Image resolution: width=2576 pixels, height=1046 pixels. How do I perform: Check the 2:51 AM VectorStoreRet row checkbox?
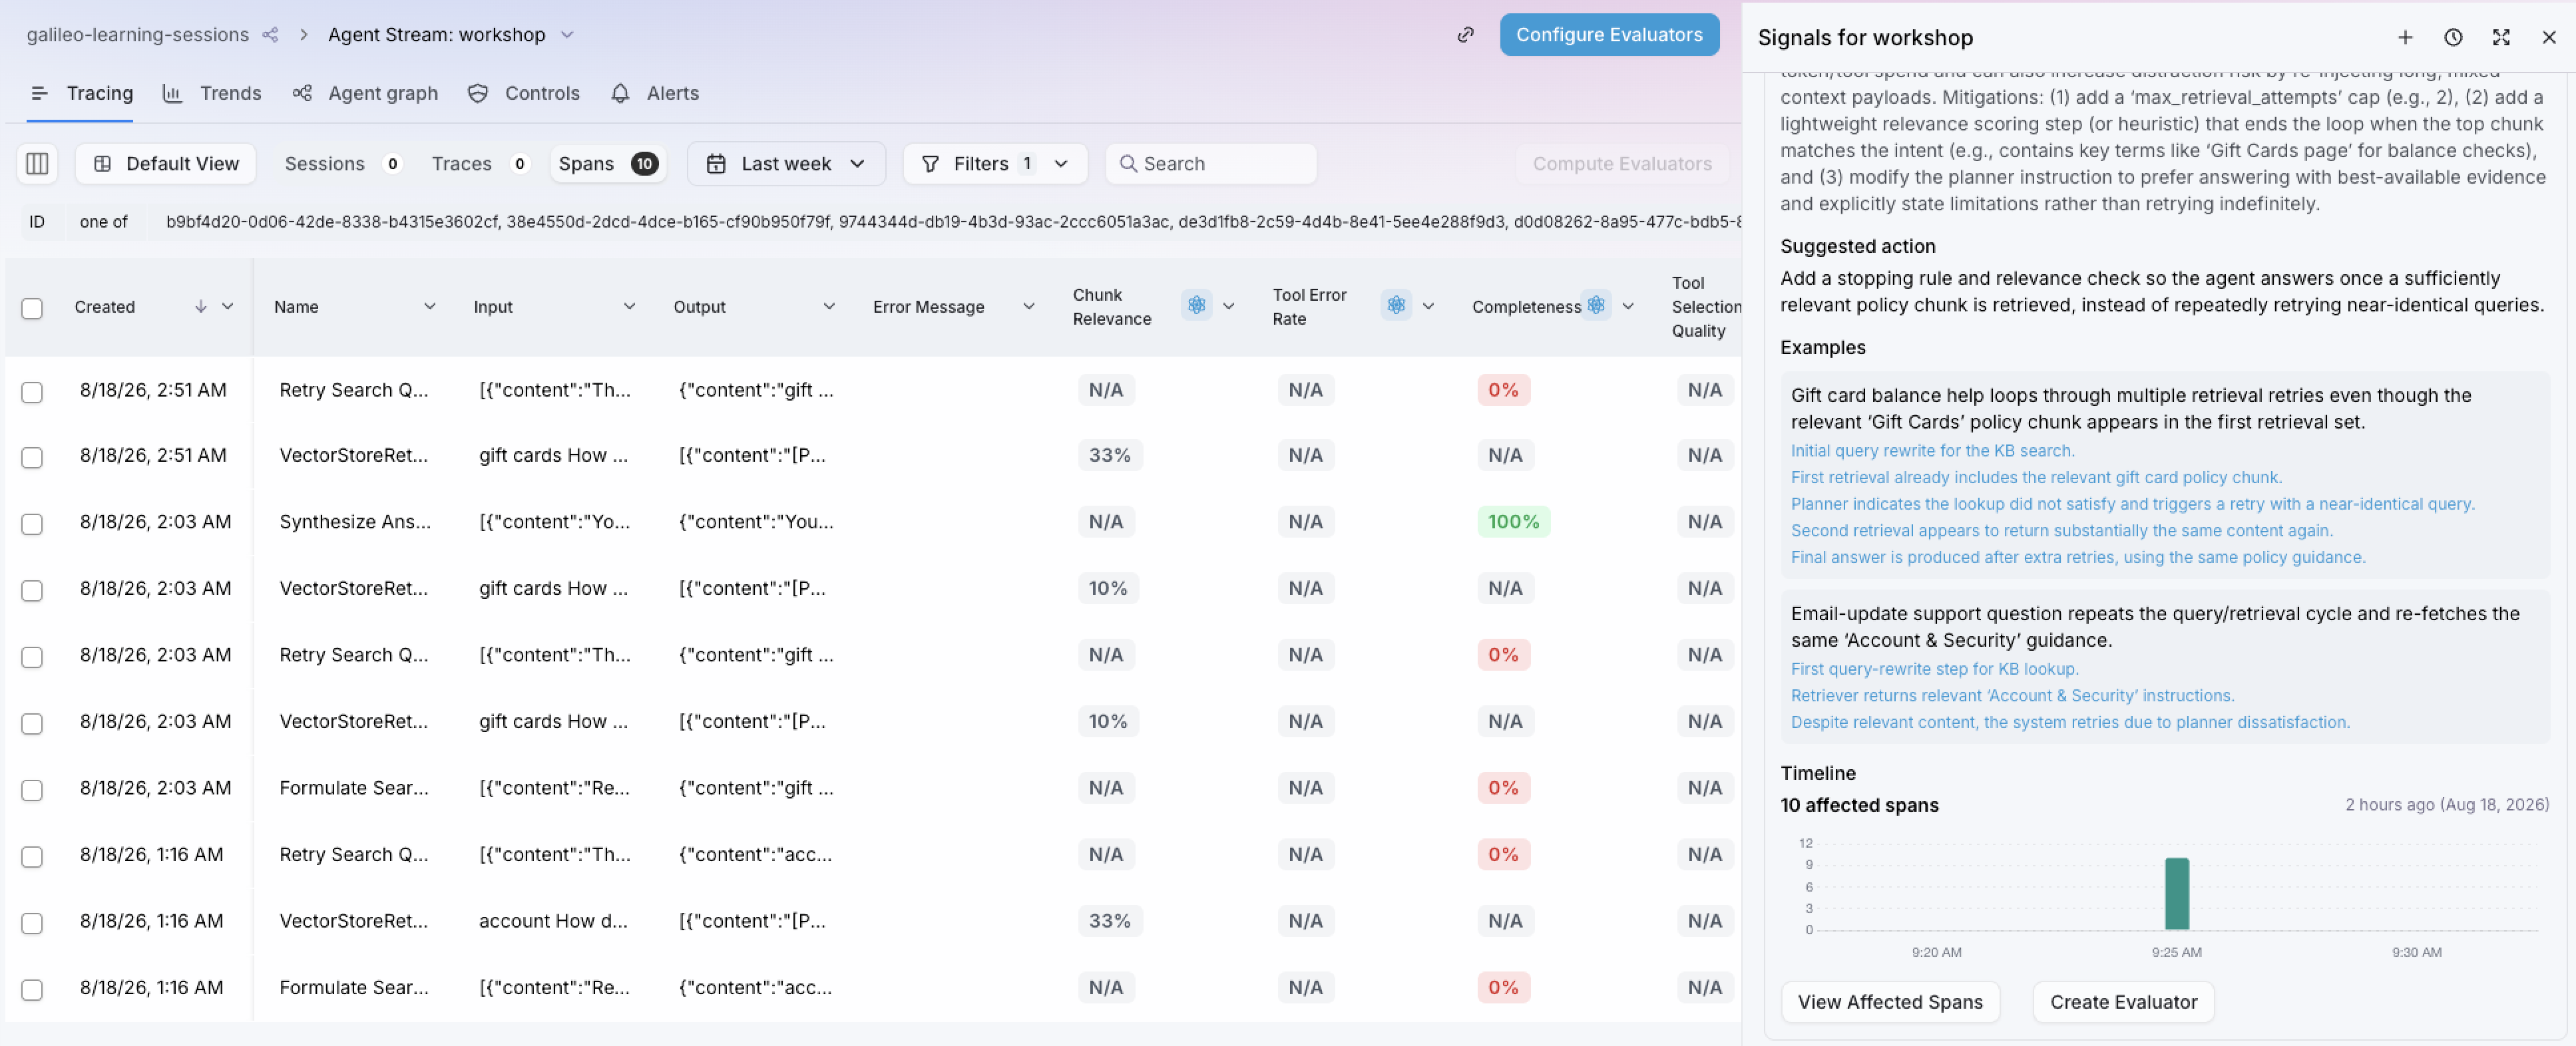[32, 458]
